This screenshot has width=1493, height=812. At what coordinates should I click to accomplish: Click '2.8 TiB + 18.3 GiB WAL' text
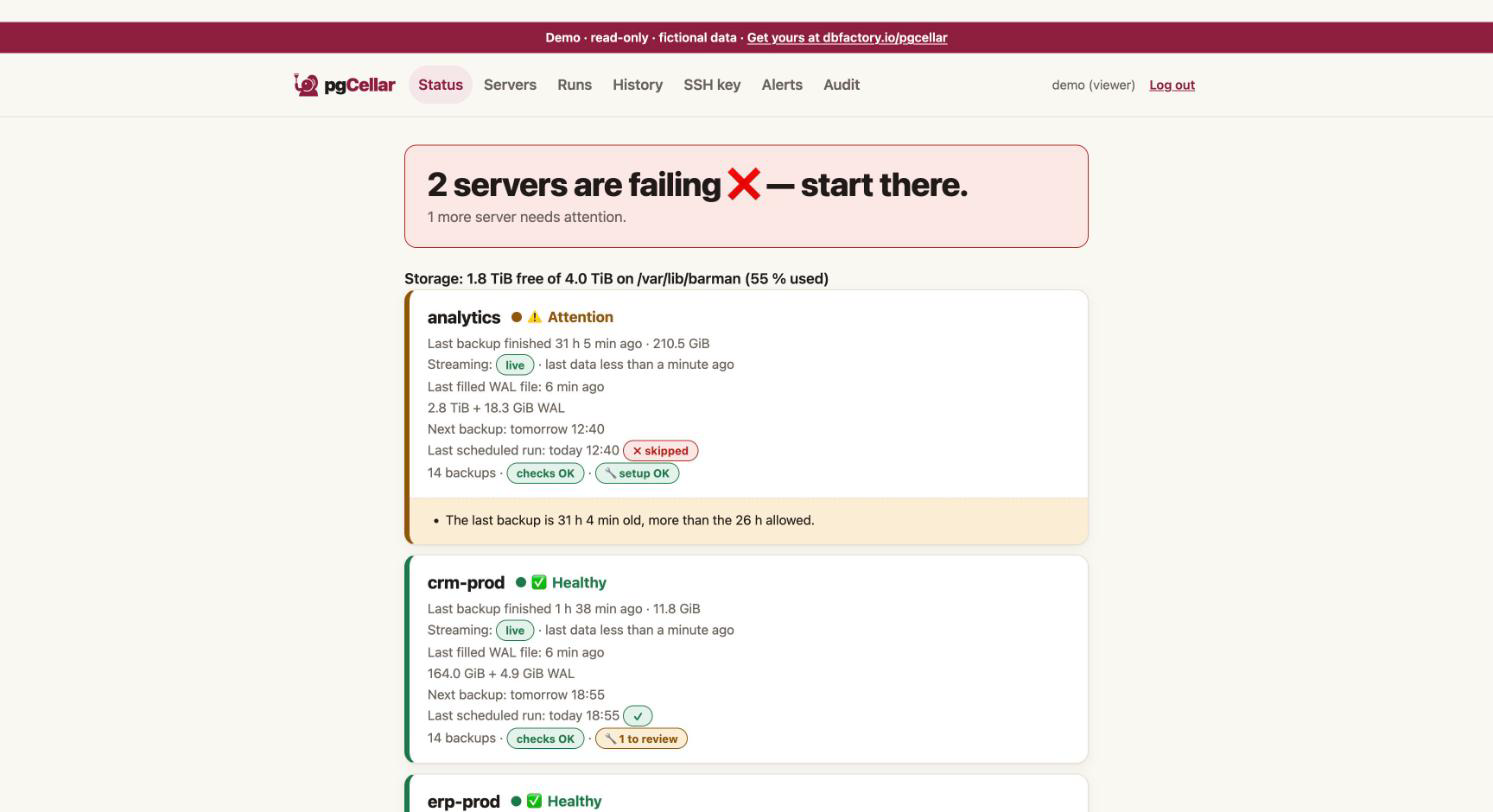coord(496,408)
